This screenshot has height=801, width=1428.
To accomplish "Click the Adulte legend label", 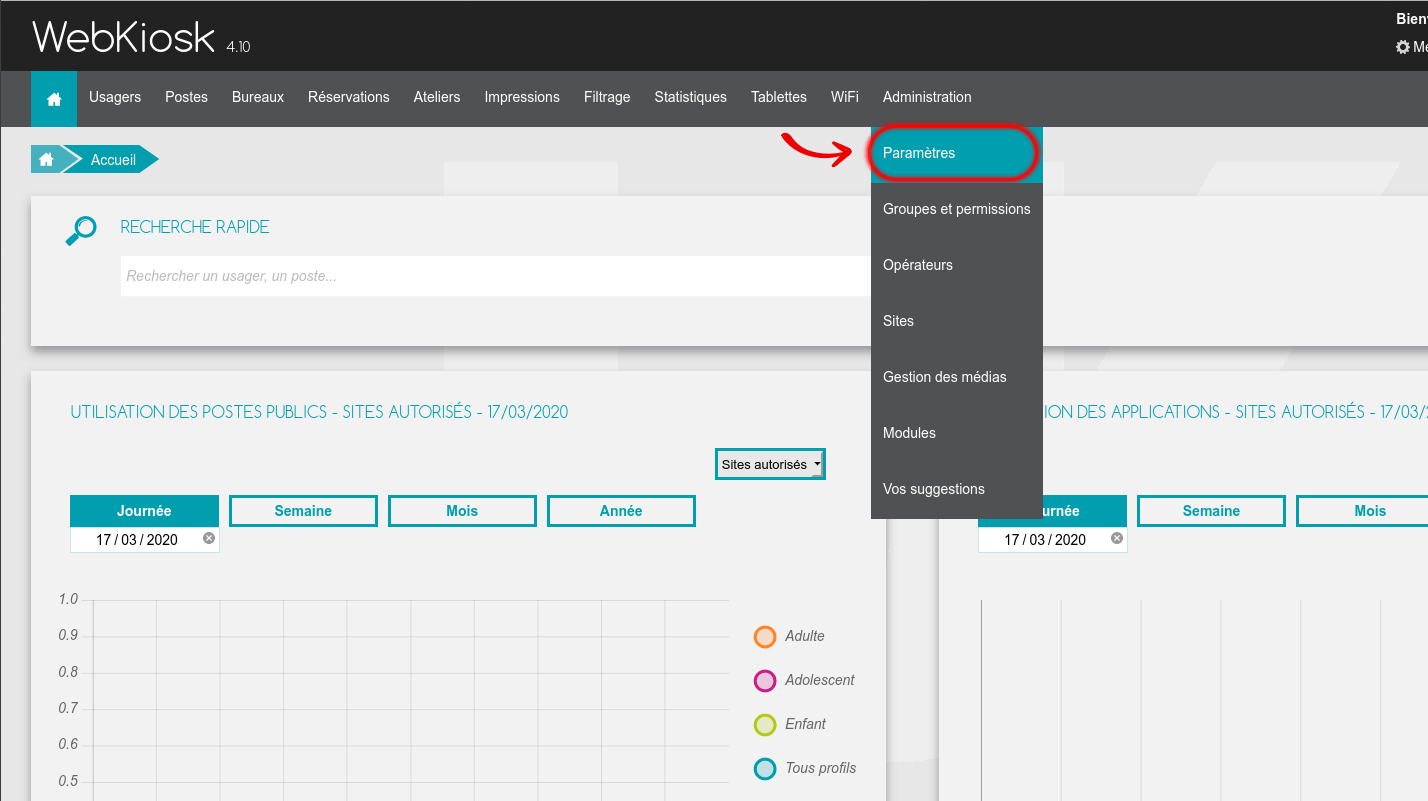I will pos(805,636).
